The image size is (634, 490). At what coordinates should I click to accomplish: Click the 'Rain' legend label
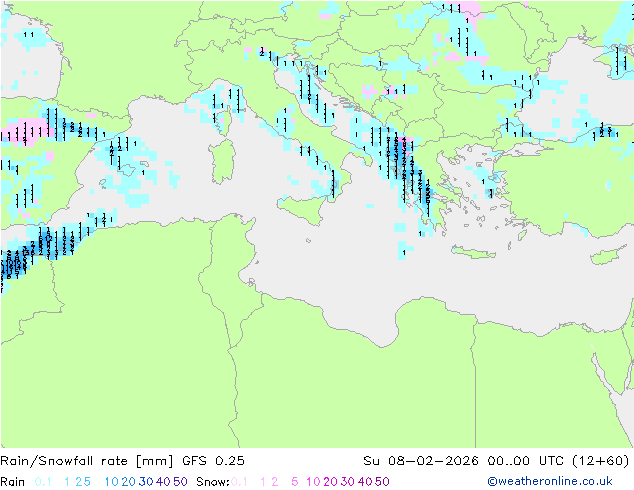tap(13, 482)
